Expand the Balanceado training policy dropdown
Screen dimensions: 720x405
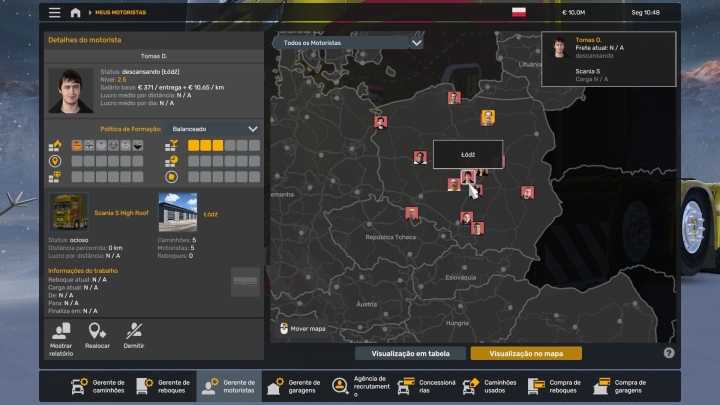pyautogui.click(x=214, y=129)
